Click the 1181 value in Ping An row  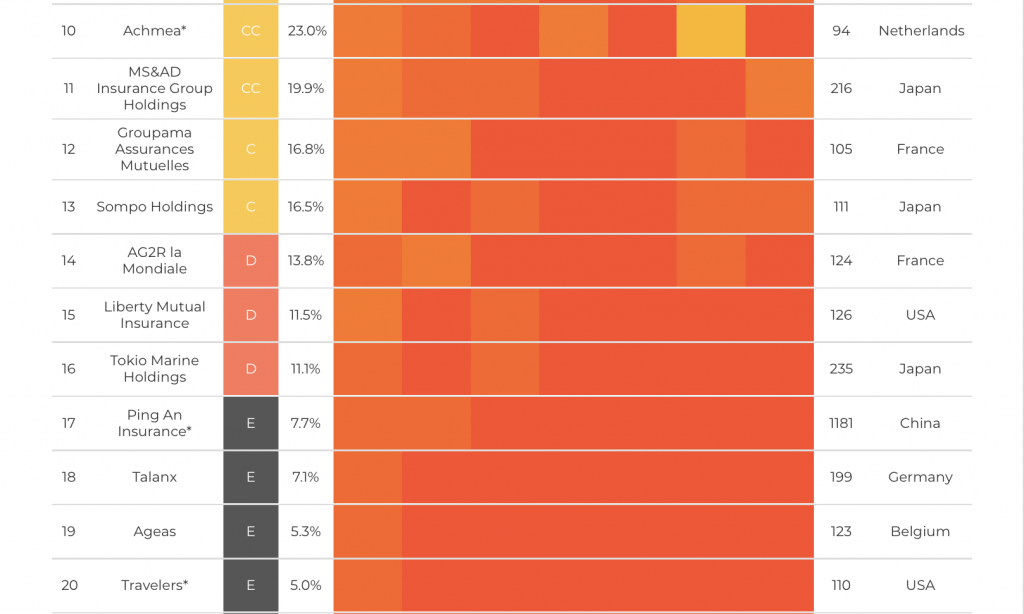pos(841,423)
